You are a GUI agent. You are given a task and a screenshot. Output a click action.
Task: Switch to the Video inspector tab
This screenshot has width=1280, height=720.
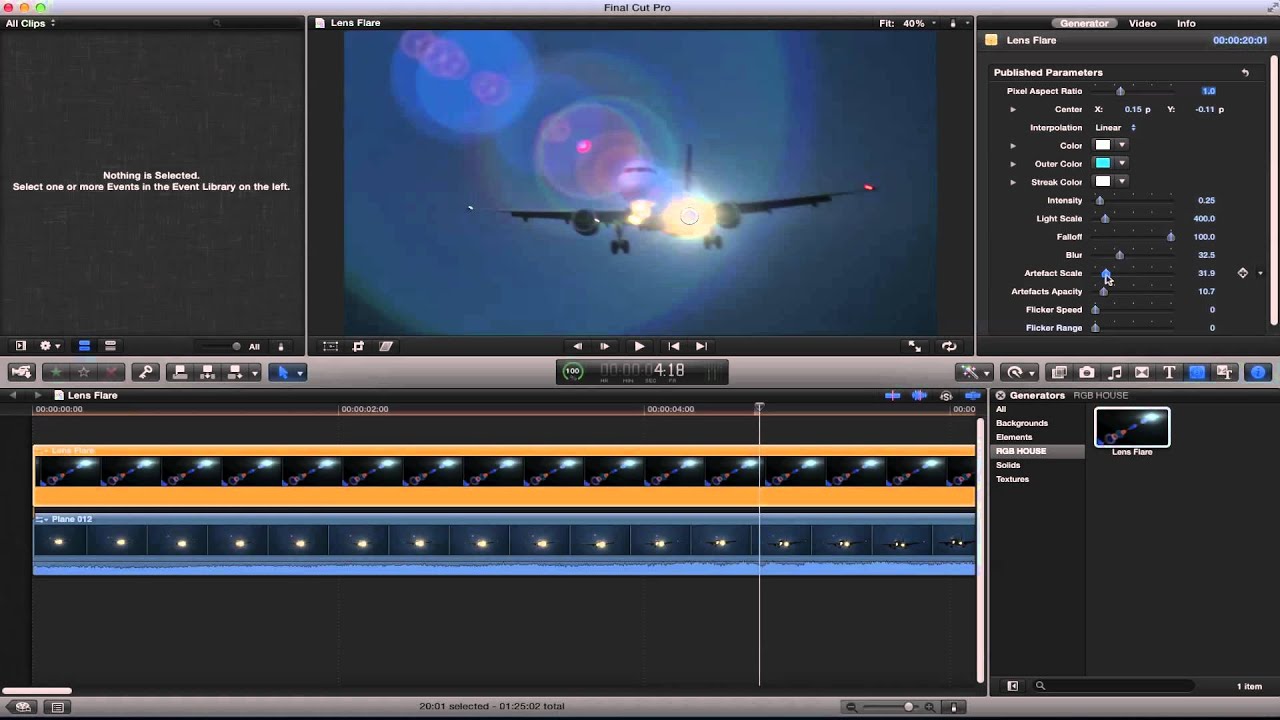click(x=1142, y=23)
